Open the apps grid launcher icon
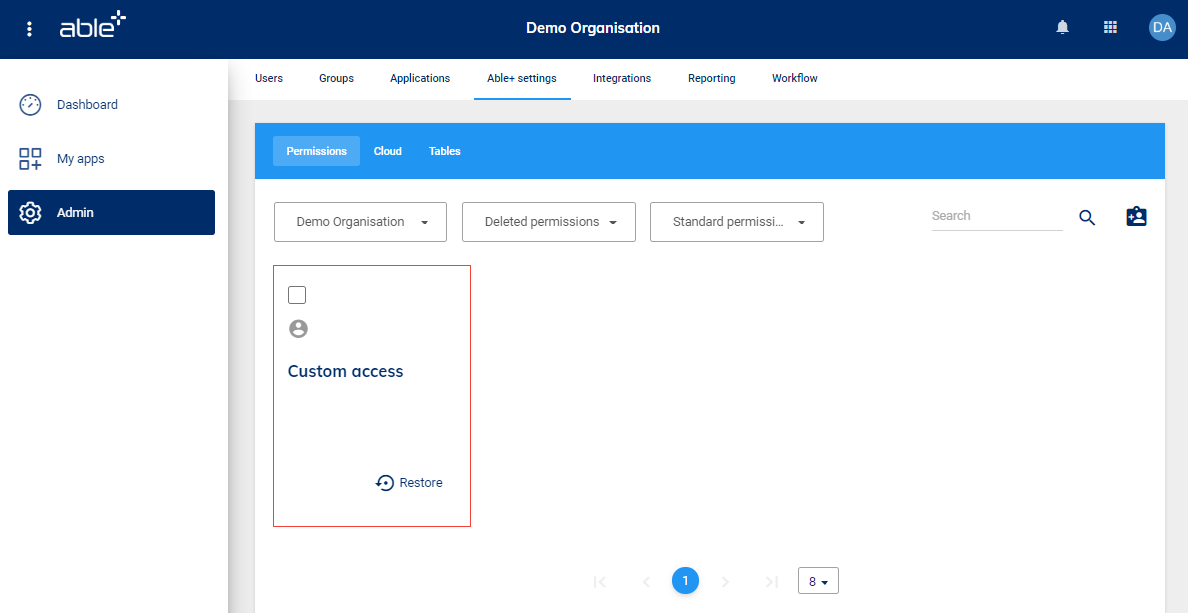1188x613 pixels. point(1110,28)
